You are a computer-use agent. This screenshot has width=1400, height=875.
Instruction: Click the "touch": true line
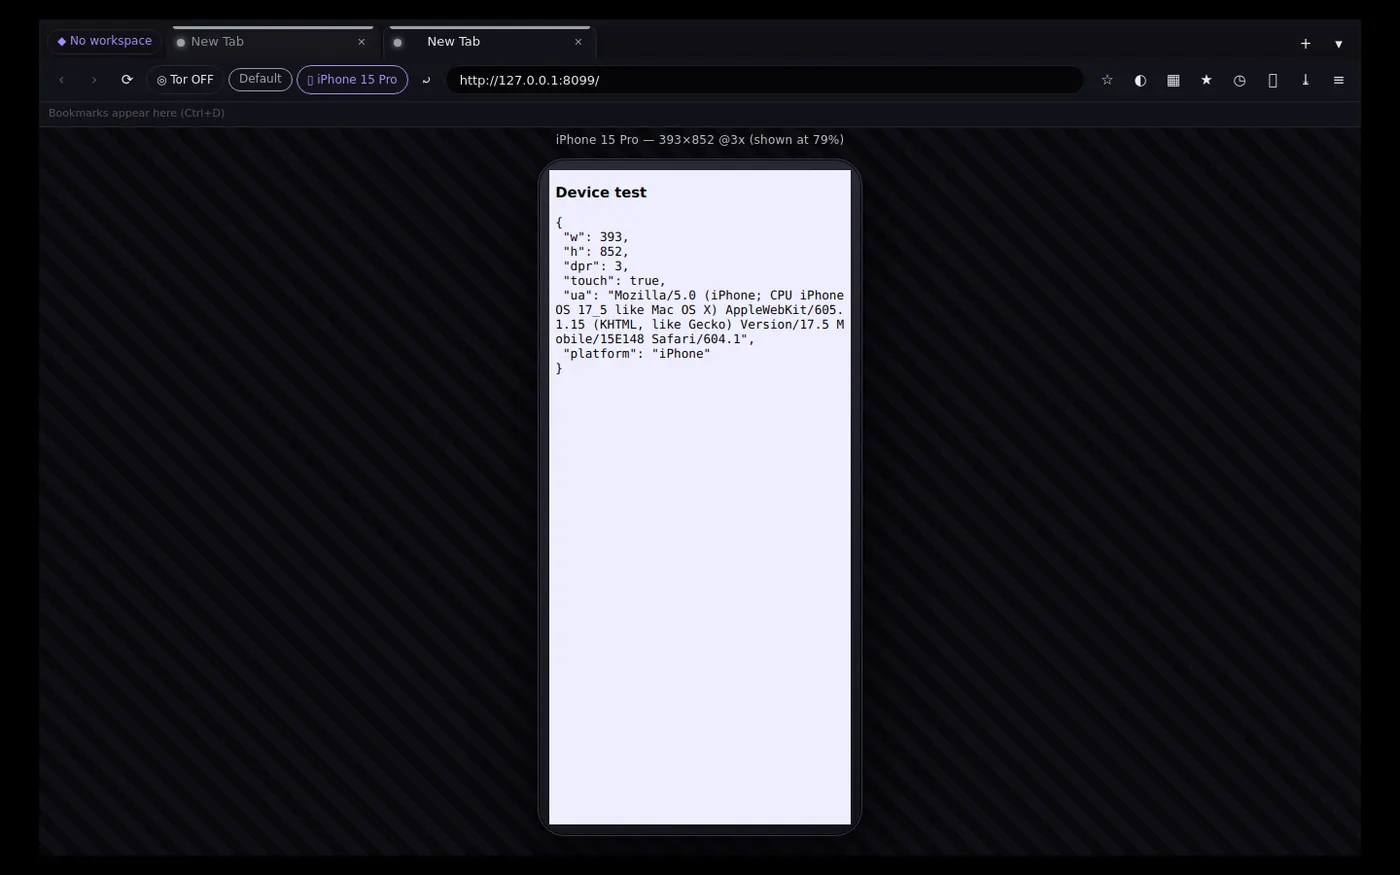click(x=614, y=281)
